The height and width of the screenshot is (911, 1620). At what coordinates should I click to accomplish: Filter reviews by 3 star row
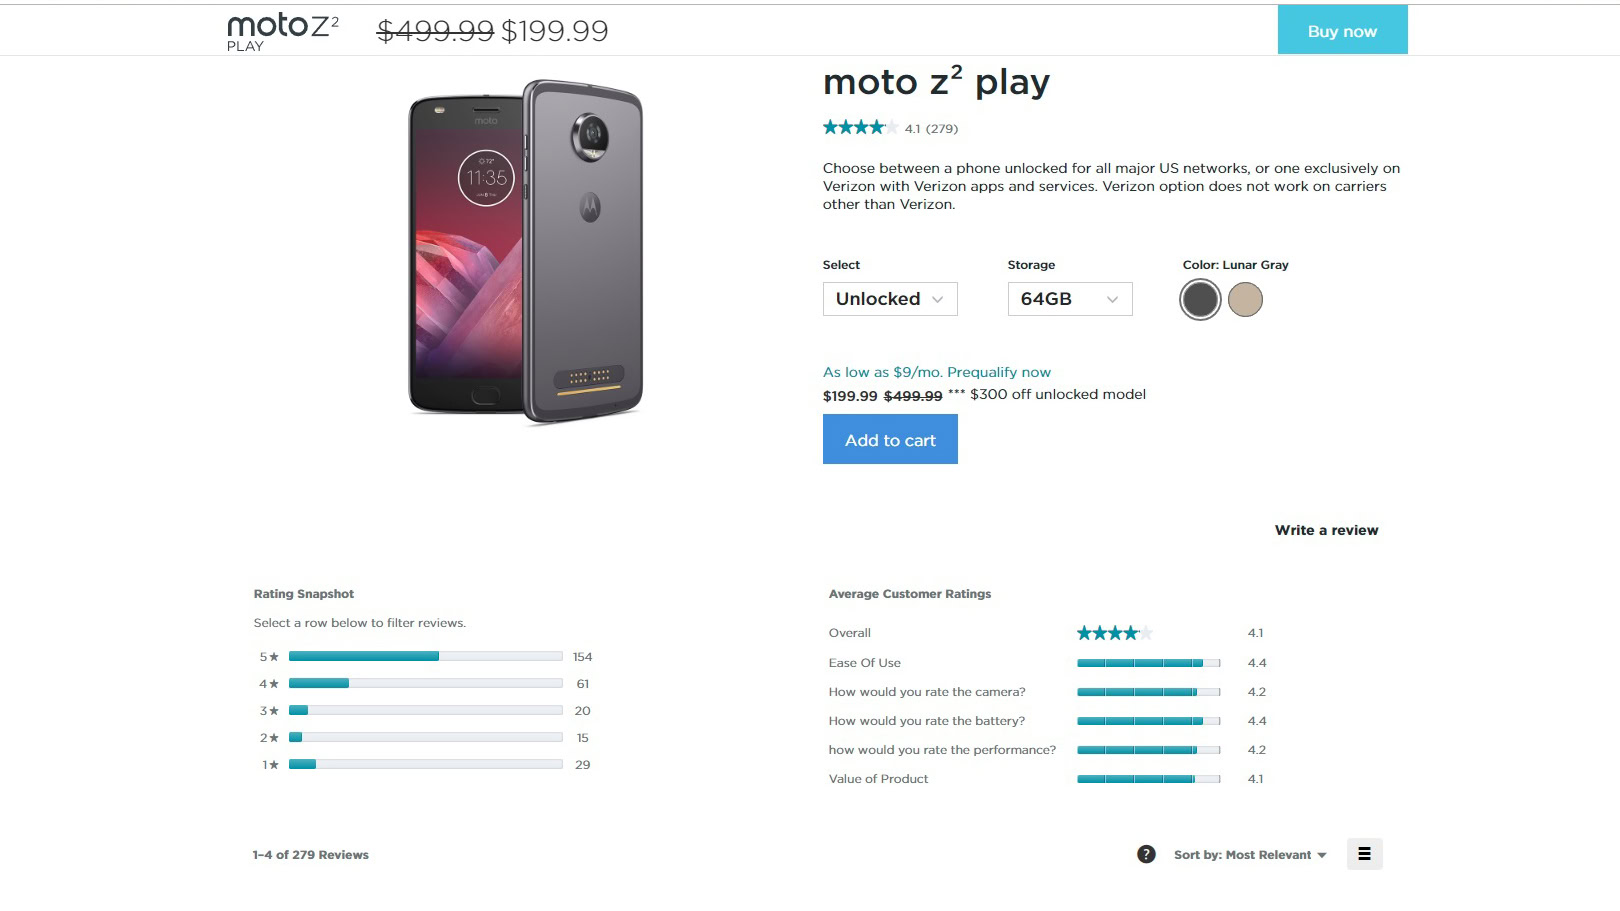pos(425,711)
